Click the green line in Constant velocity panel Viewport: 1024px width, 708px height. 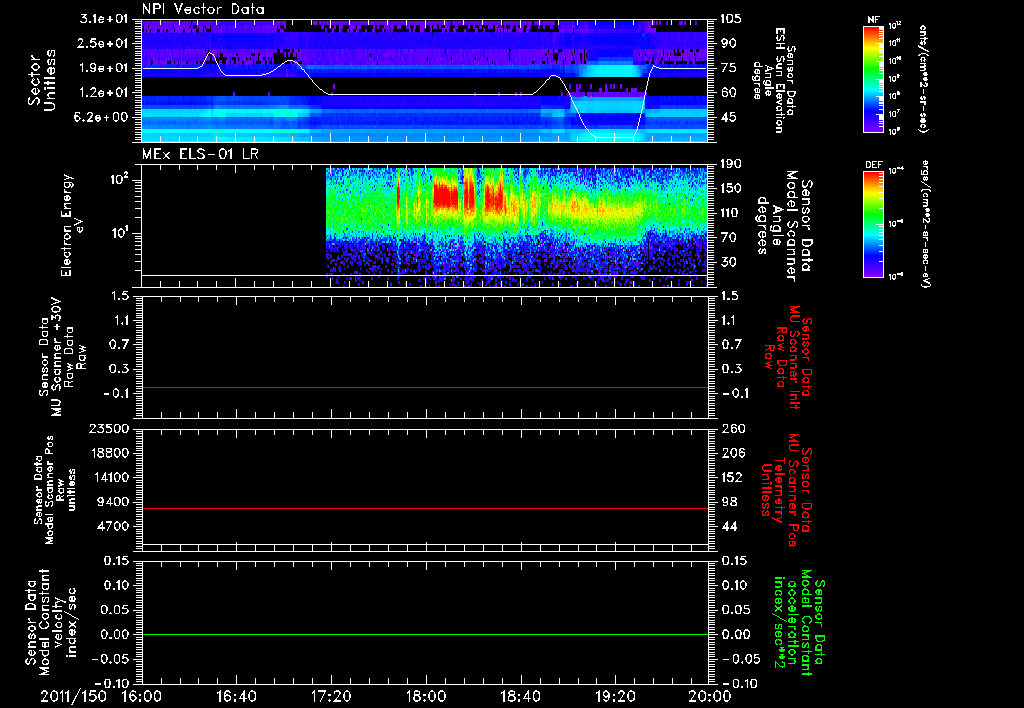(x=425, y=634)
